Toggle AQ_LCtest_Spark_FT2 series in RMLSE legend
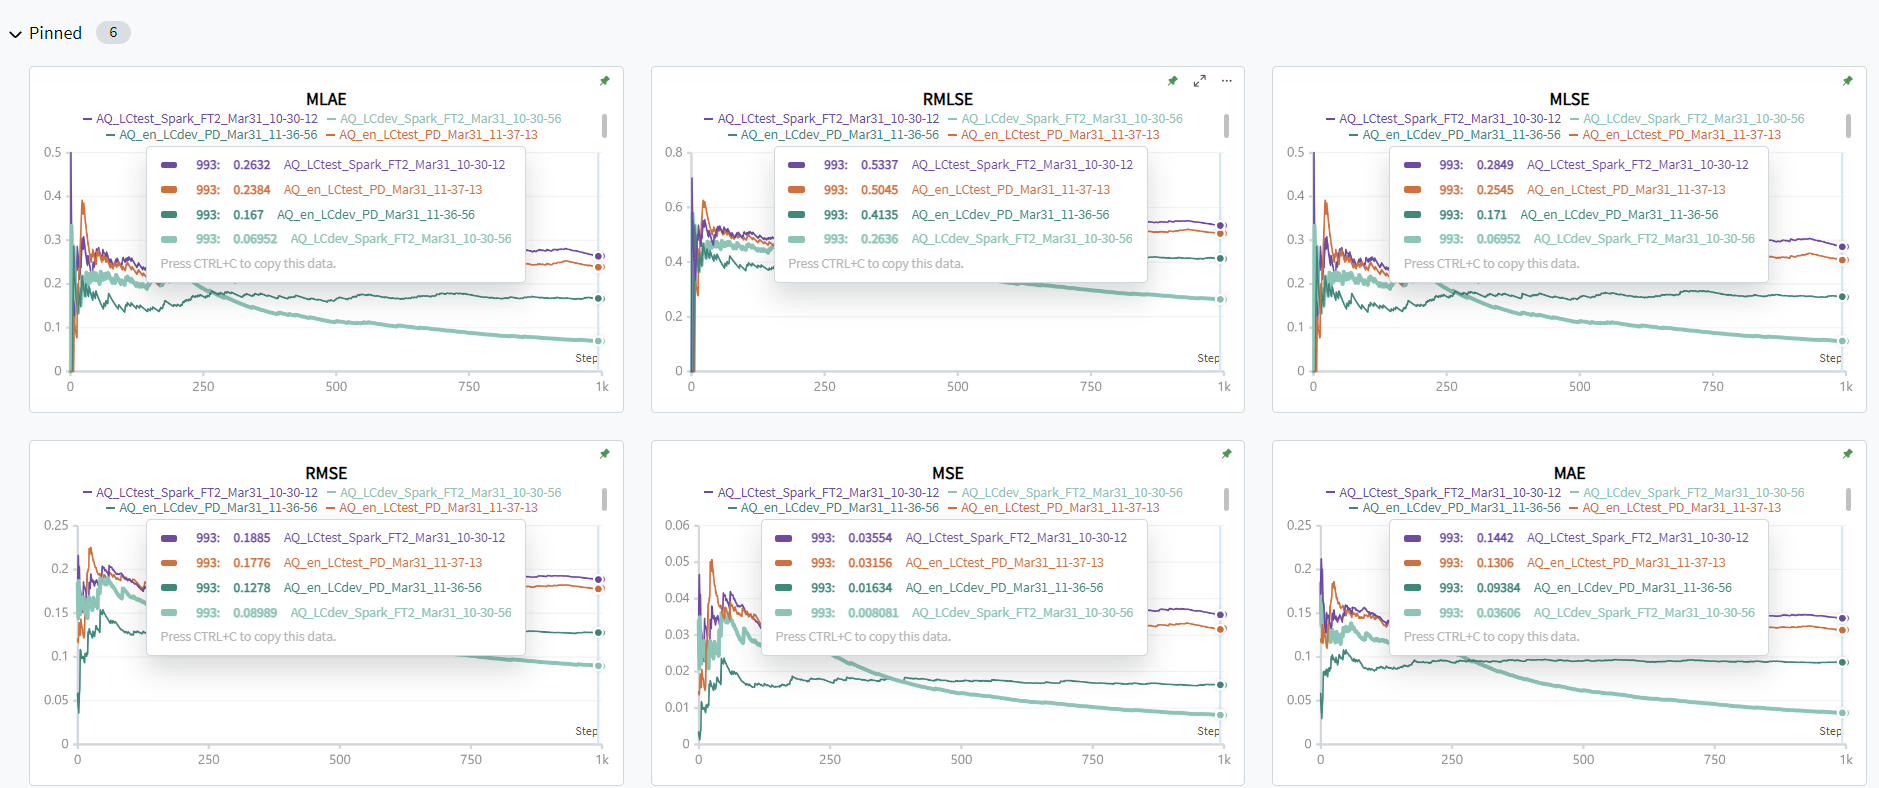 pos(821,119)
